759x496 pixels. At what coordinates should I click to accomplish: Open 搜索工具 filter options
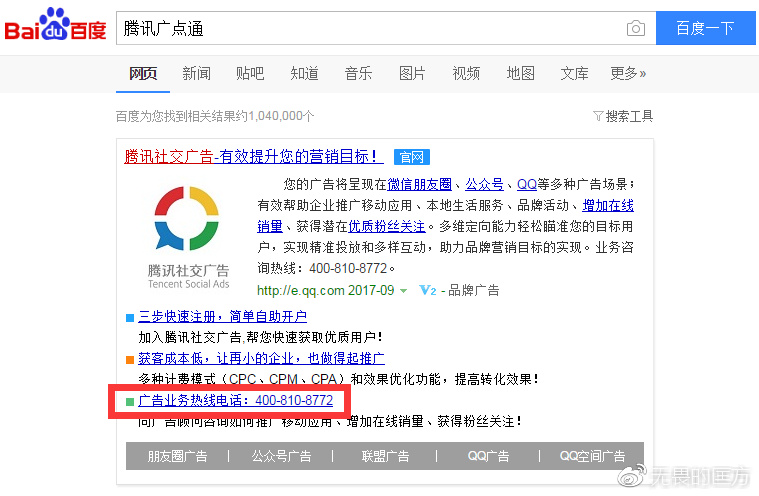(x=623, y=116)
